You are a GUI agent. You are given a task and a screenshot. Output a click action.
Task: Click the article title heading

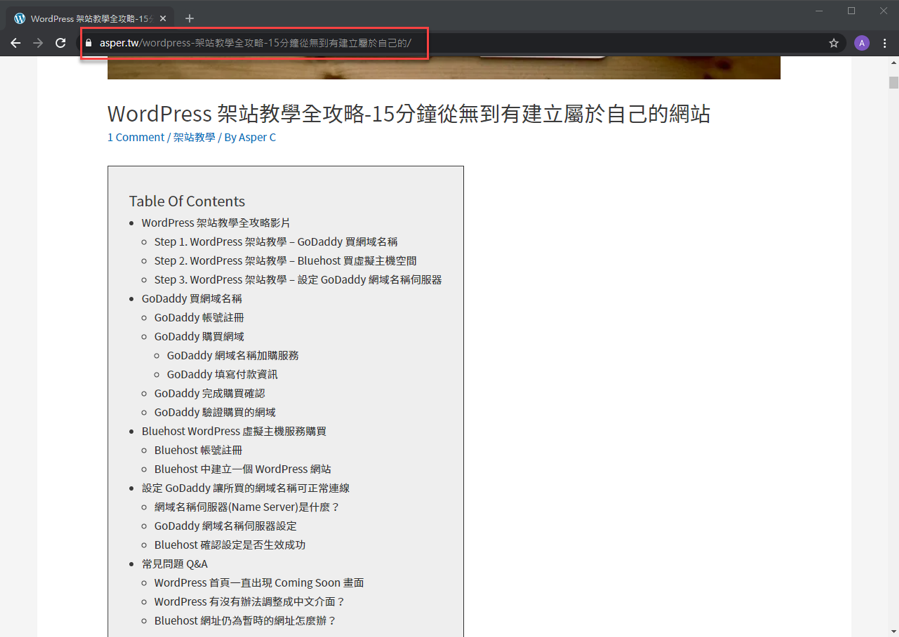[x=409, y=114]
